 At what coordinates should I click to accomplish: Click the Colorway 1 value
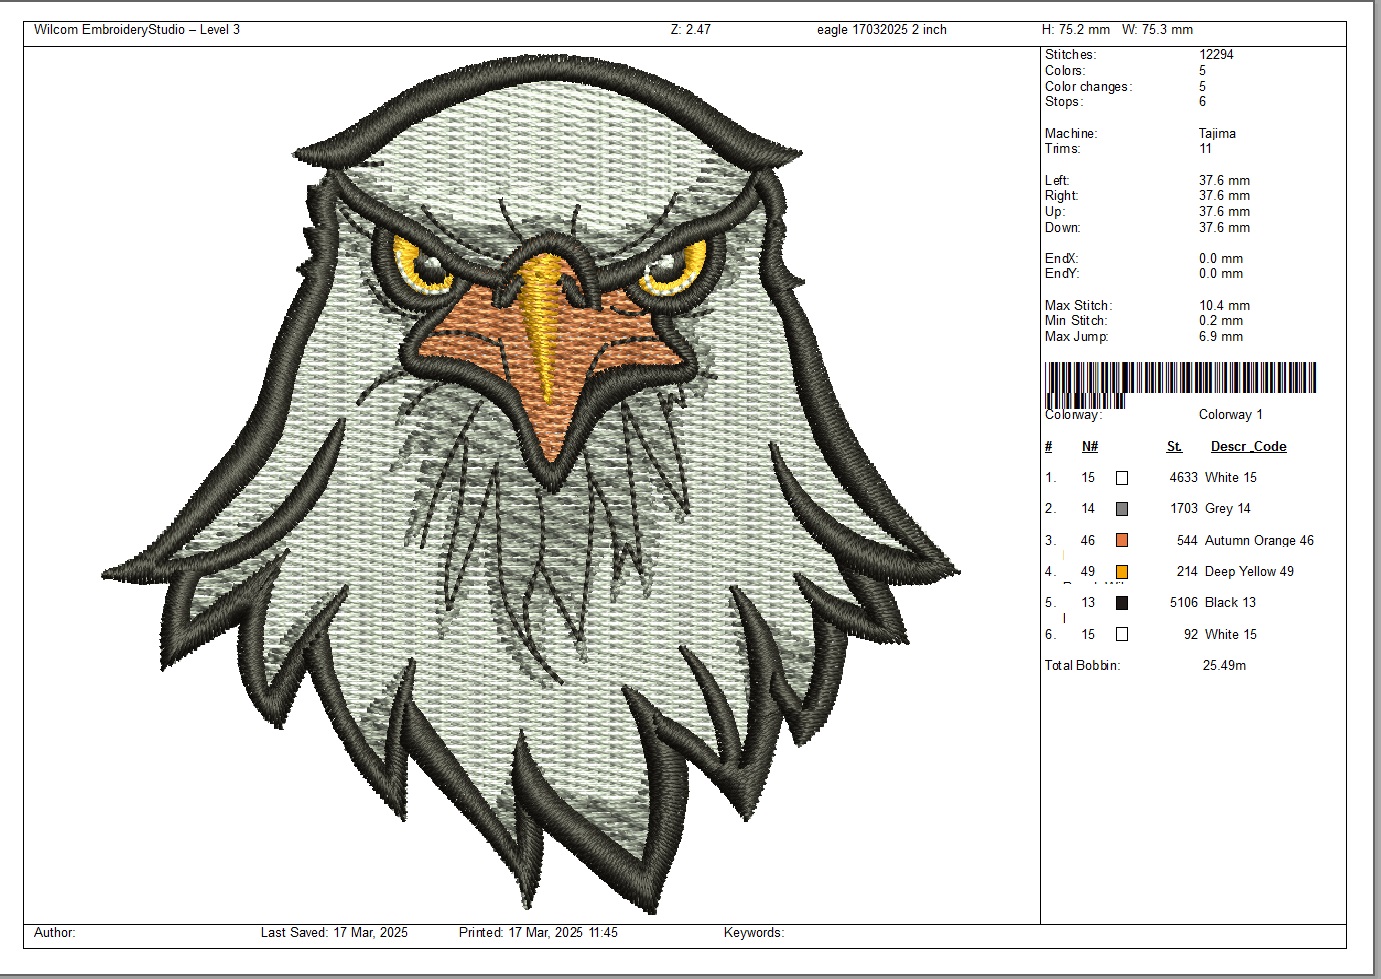tap(1230, 415)
